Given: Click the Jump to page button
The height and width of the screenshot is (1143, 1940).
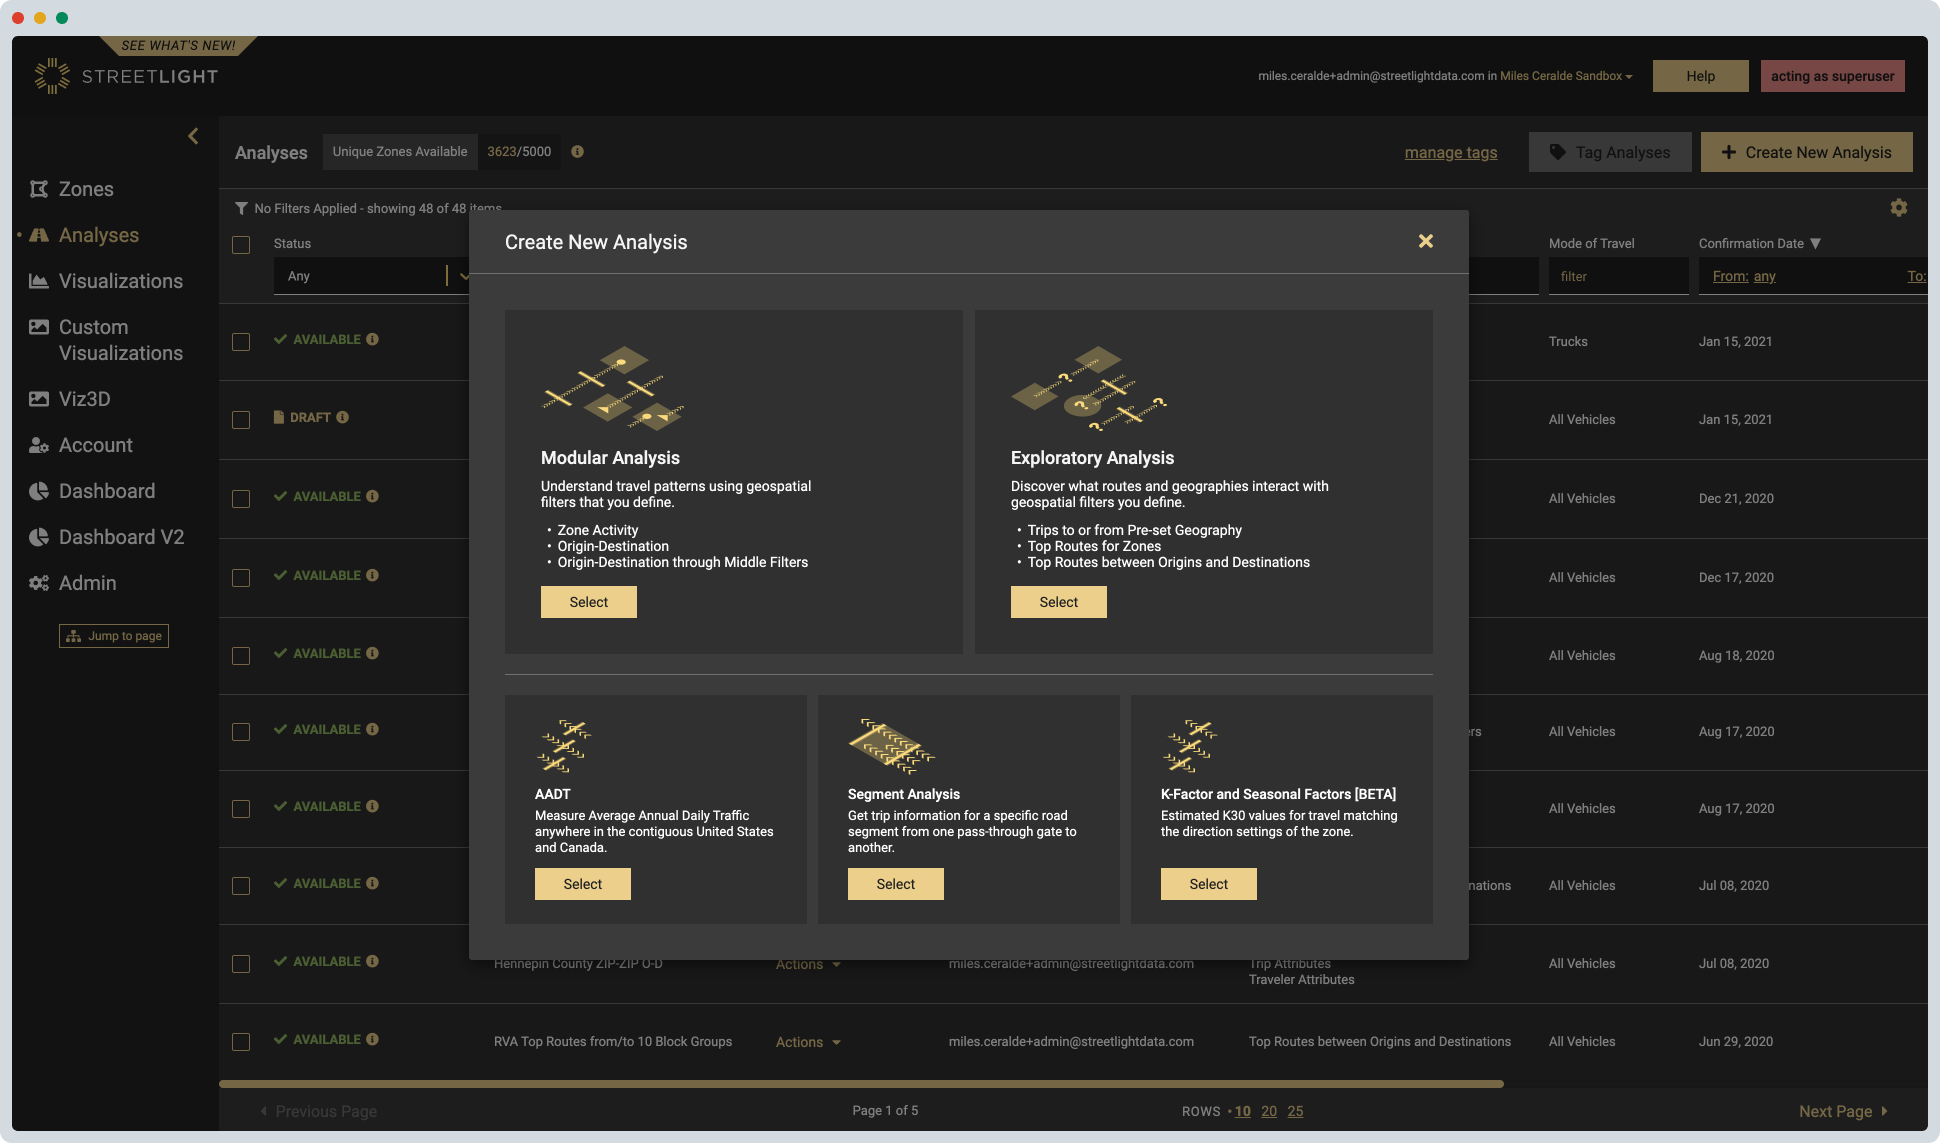Looking at the screenshot, I should (x=114, y=636).
